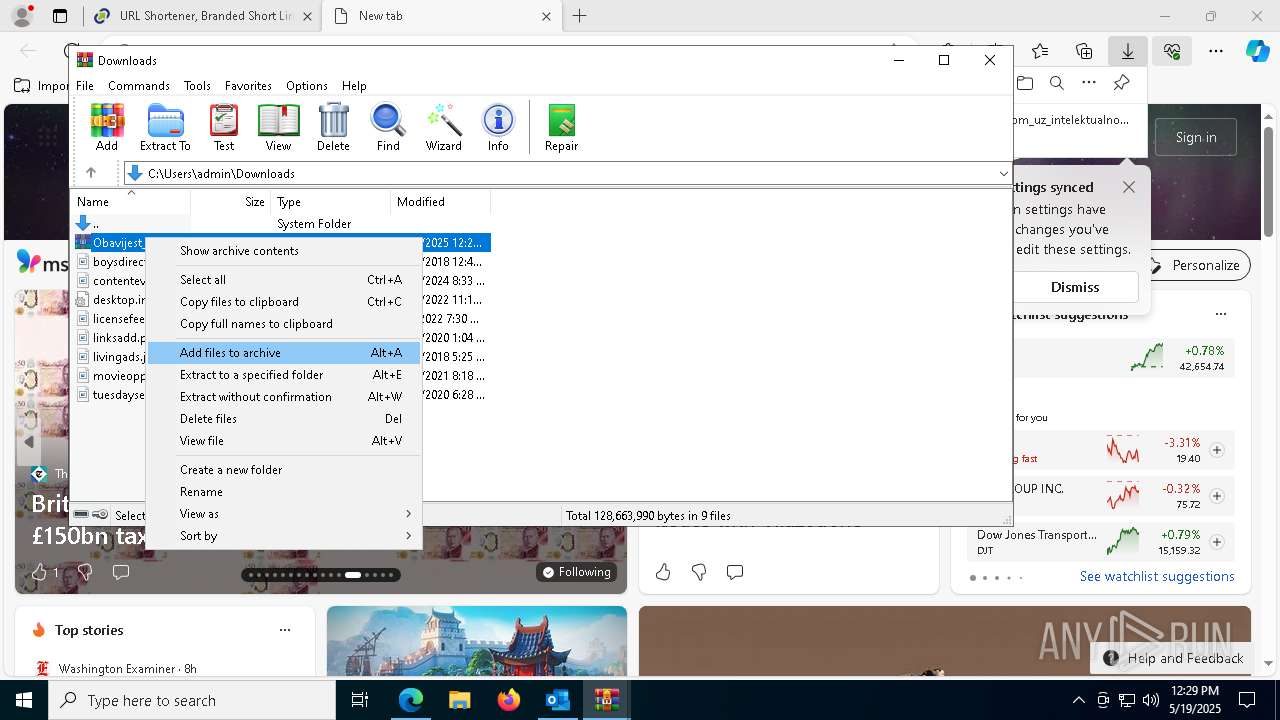Open the Options menu

[306, 86]
